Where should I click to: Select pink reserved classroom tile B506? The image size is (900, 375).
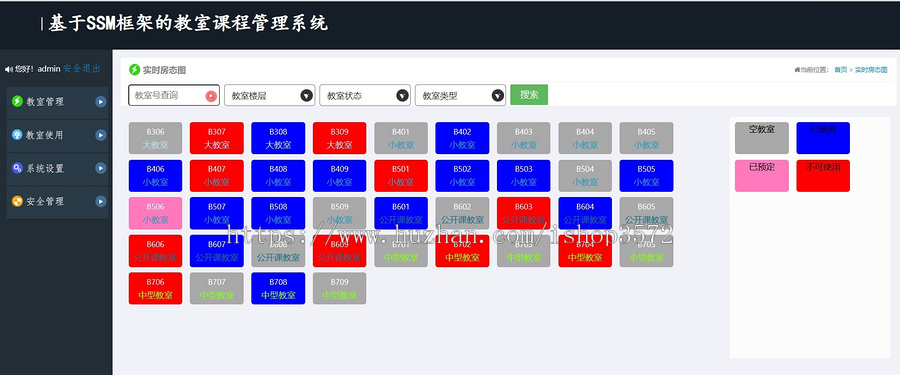point(156,213)
